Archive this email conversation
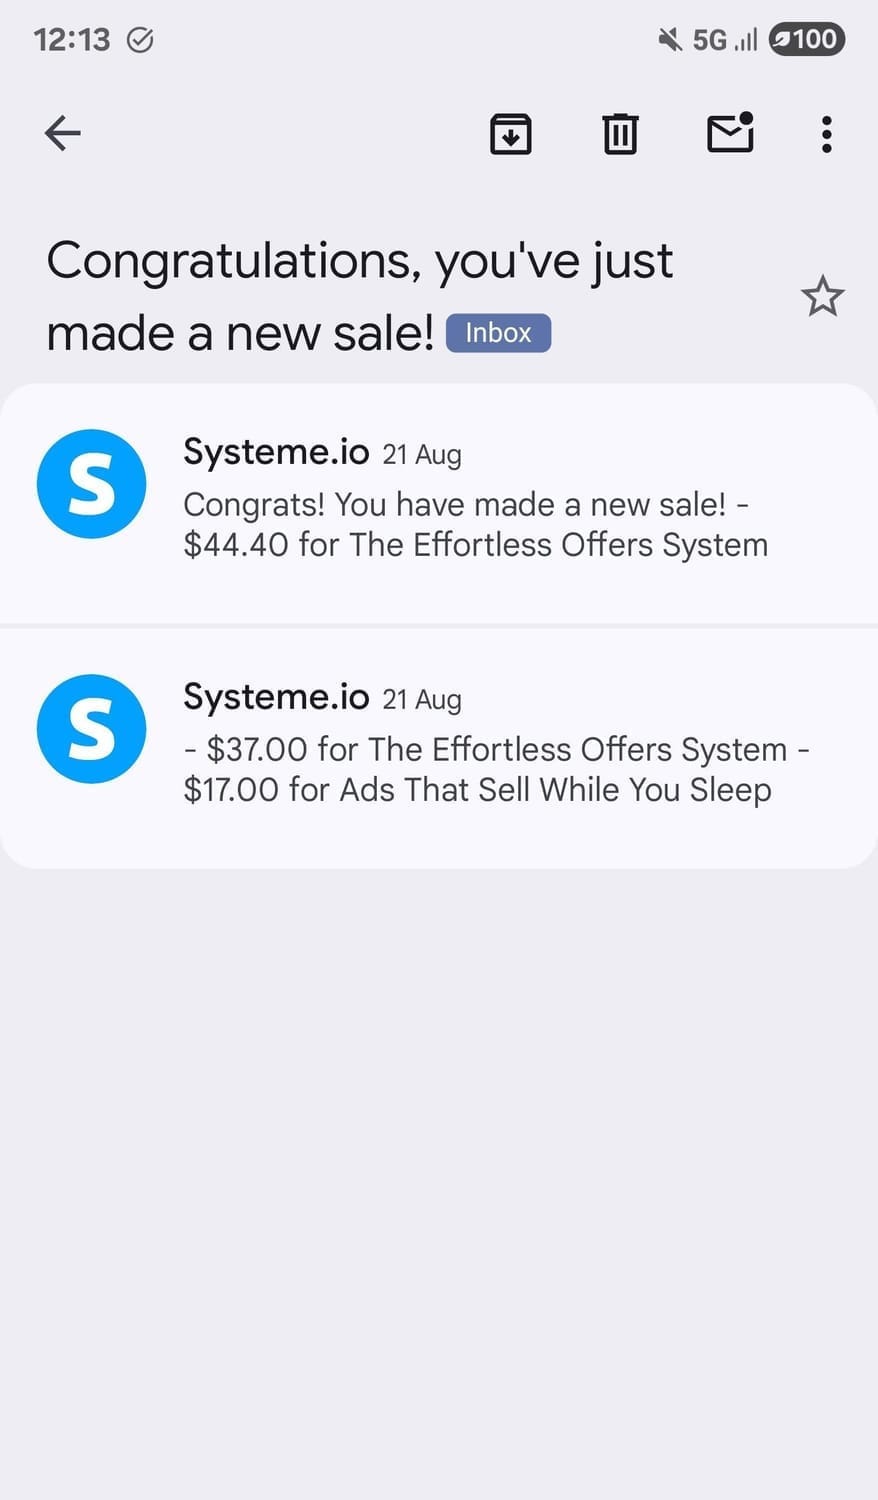This screenshot has height=1500, width=878. (510, 134)
